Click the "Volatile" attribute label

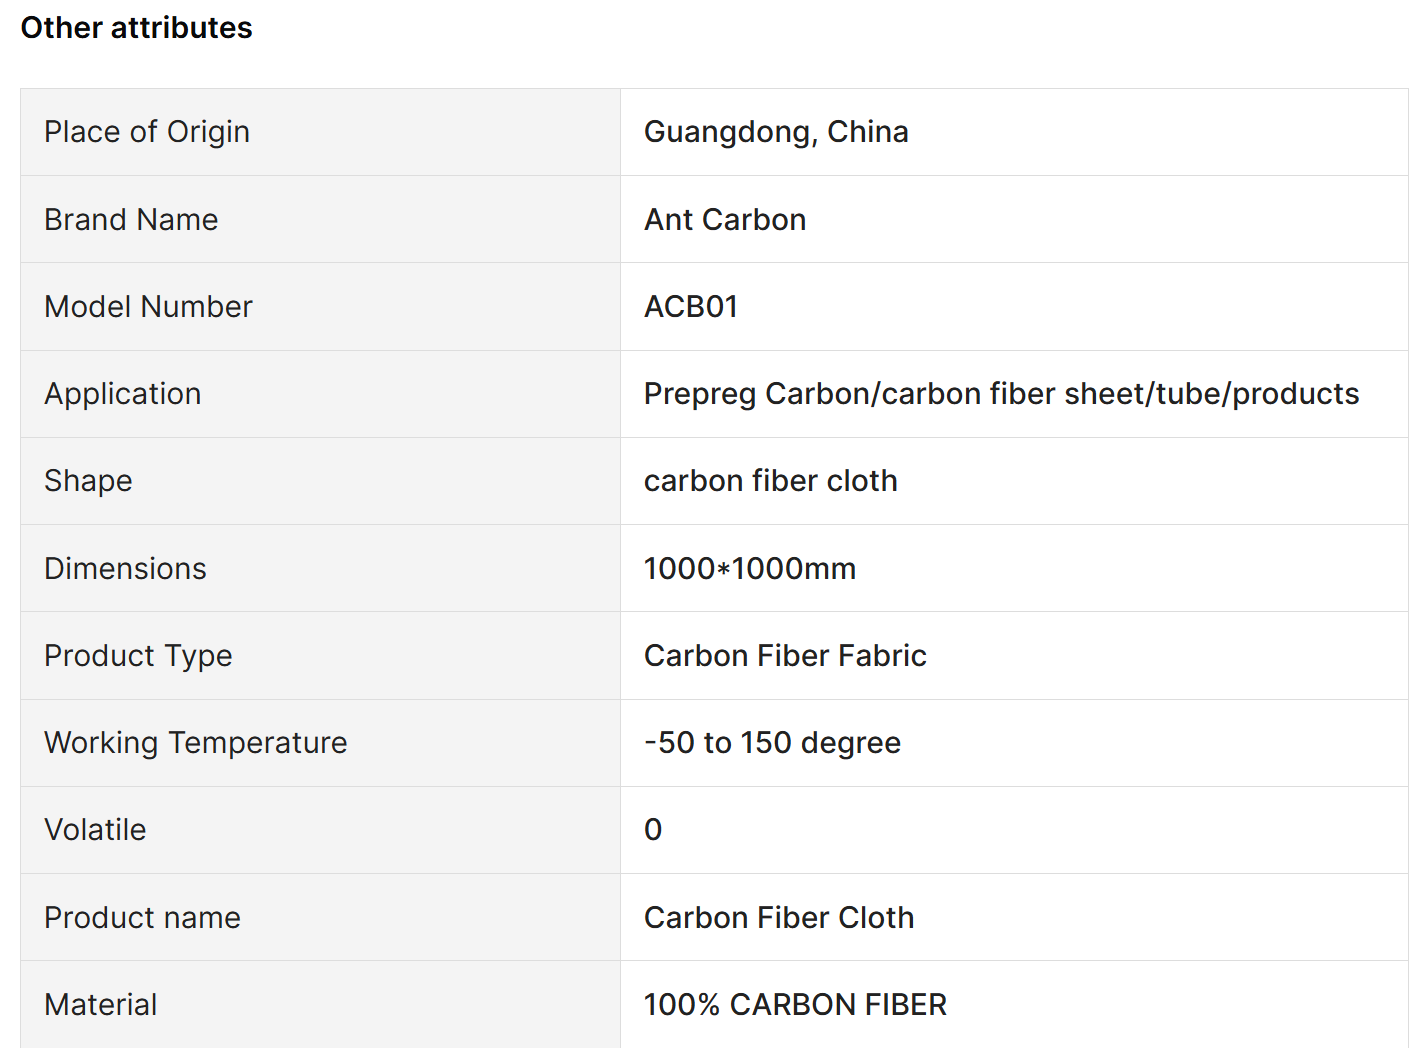95,830
